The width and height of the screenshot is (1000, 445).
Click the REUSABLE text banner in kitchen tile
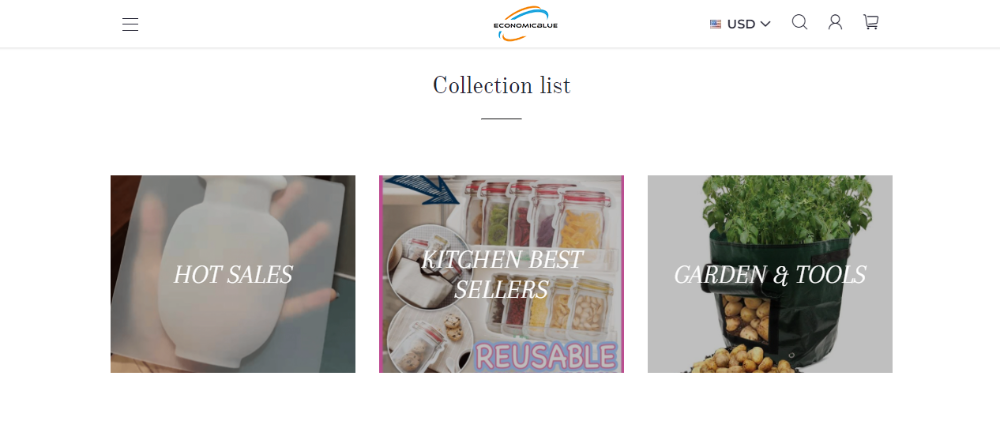547,356
